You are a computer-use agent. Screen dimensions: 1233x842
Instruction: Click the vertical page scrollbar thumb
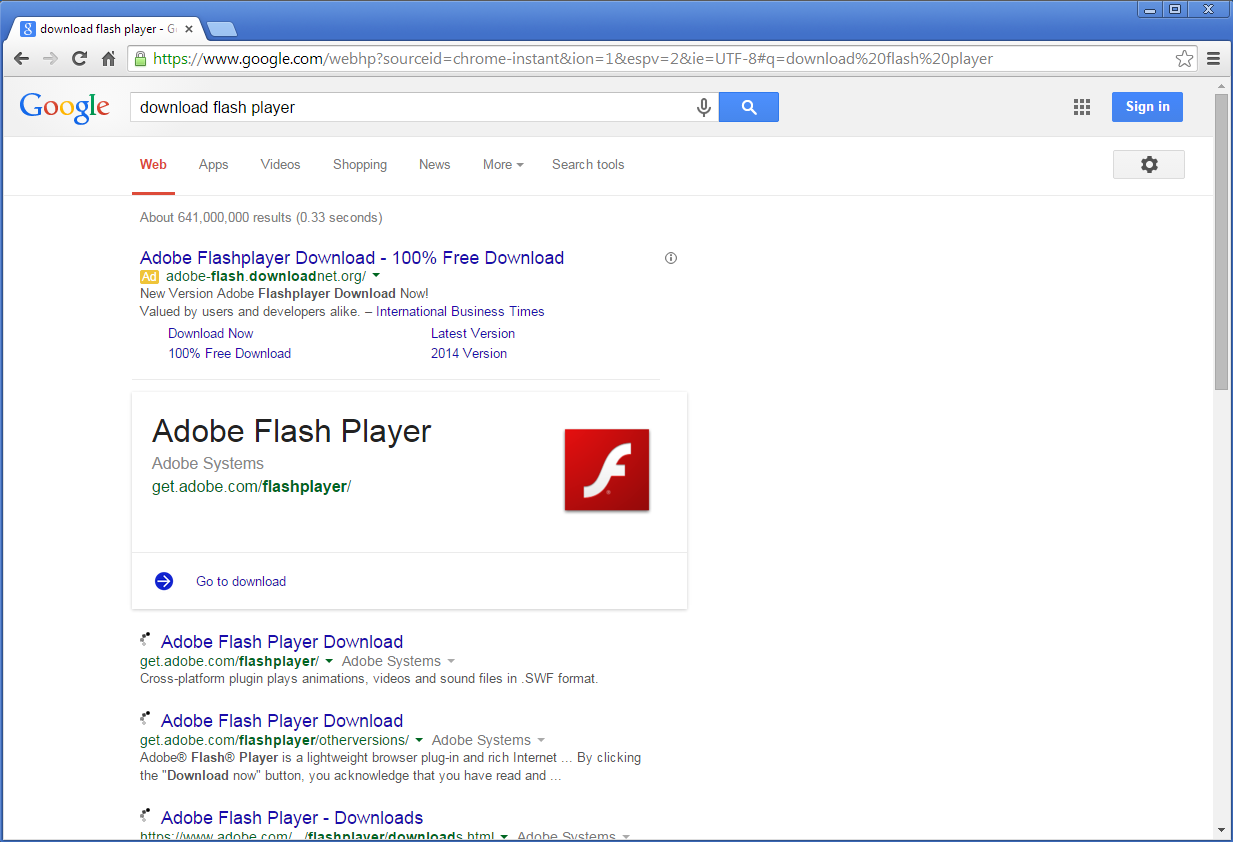point(1221,240)
